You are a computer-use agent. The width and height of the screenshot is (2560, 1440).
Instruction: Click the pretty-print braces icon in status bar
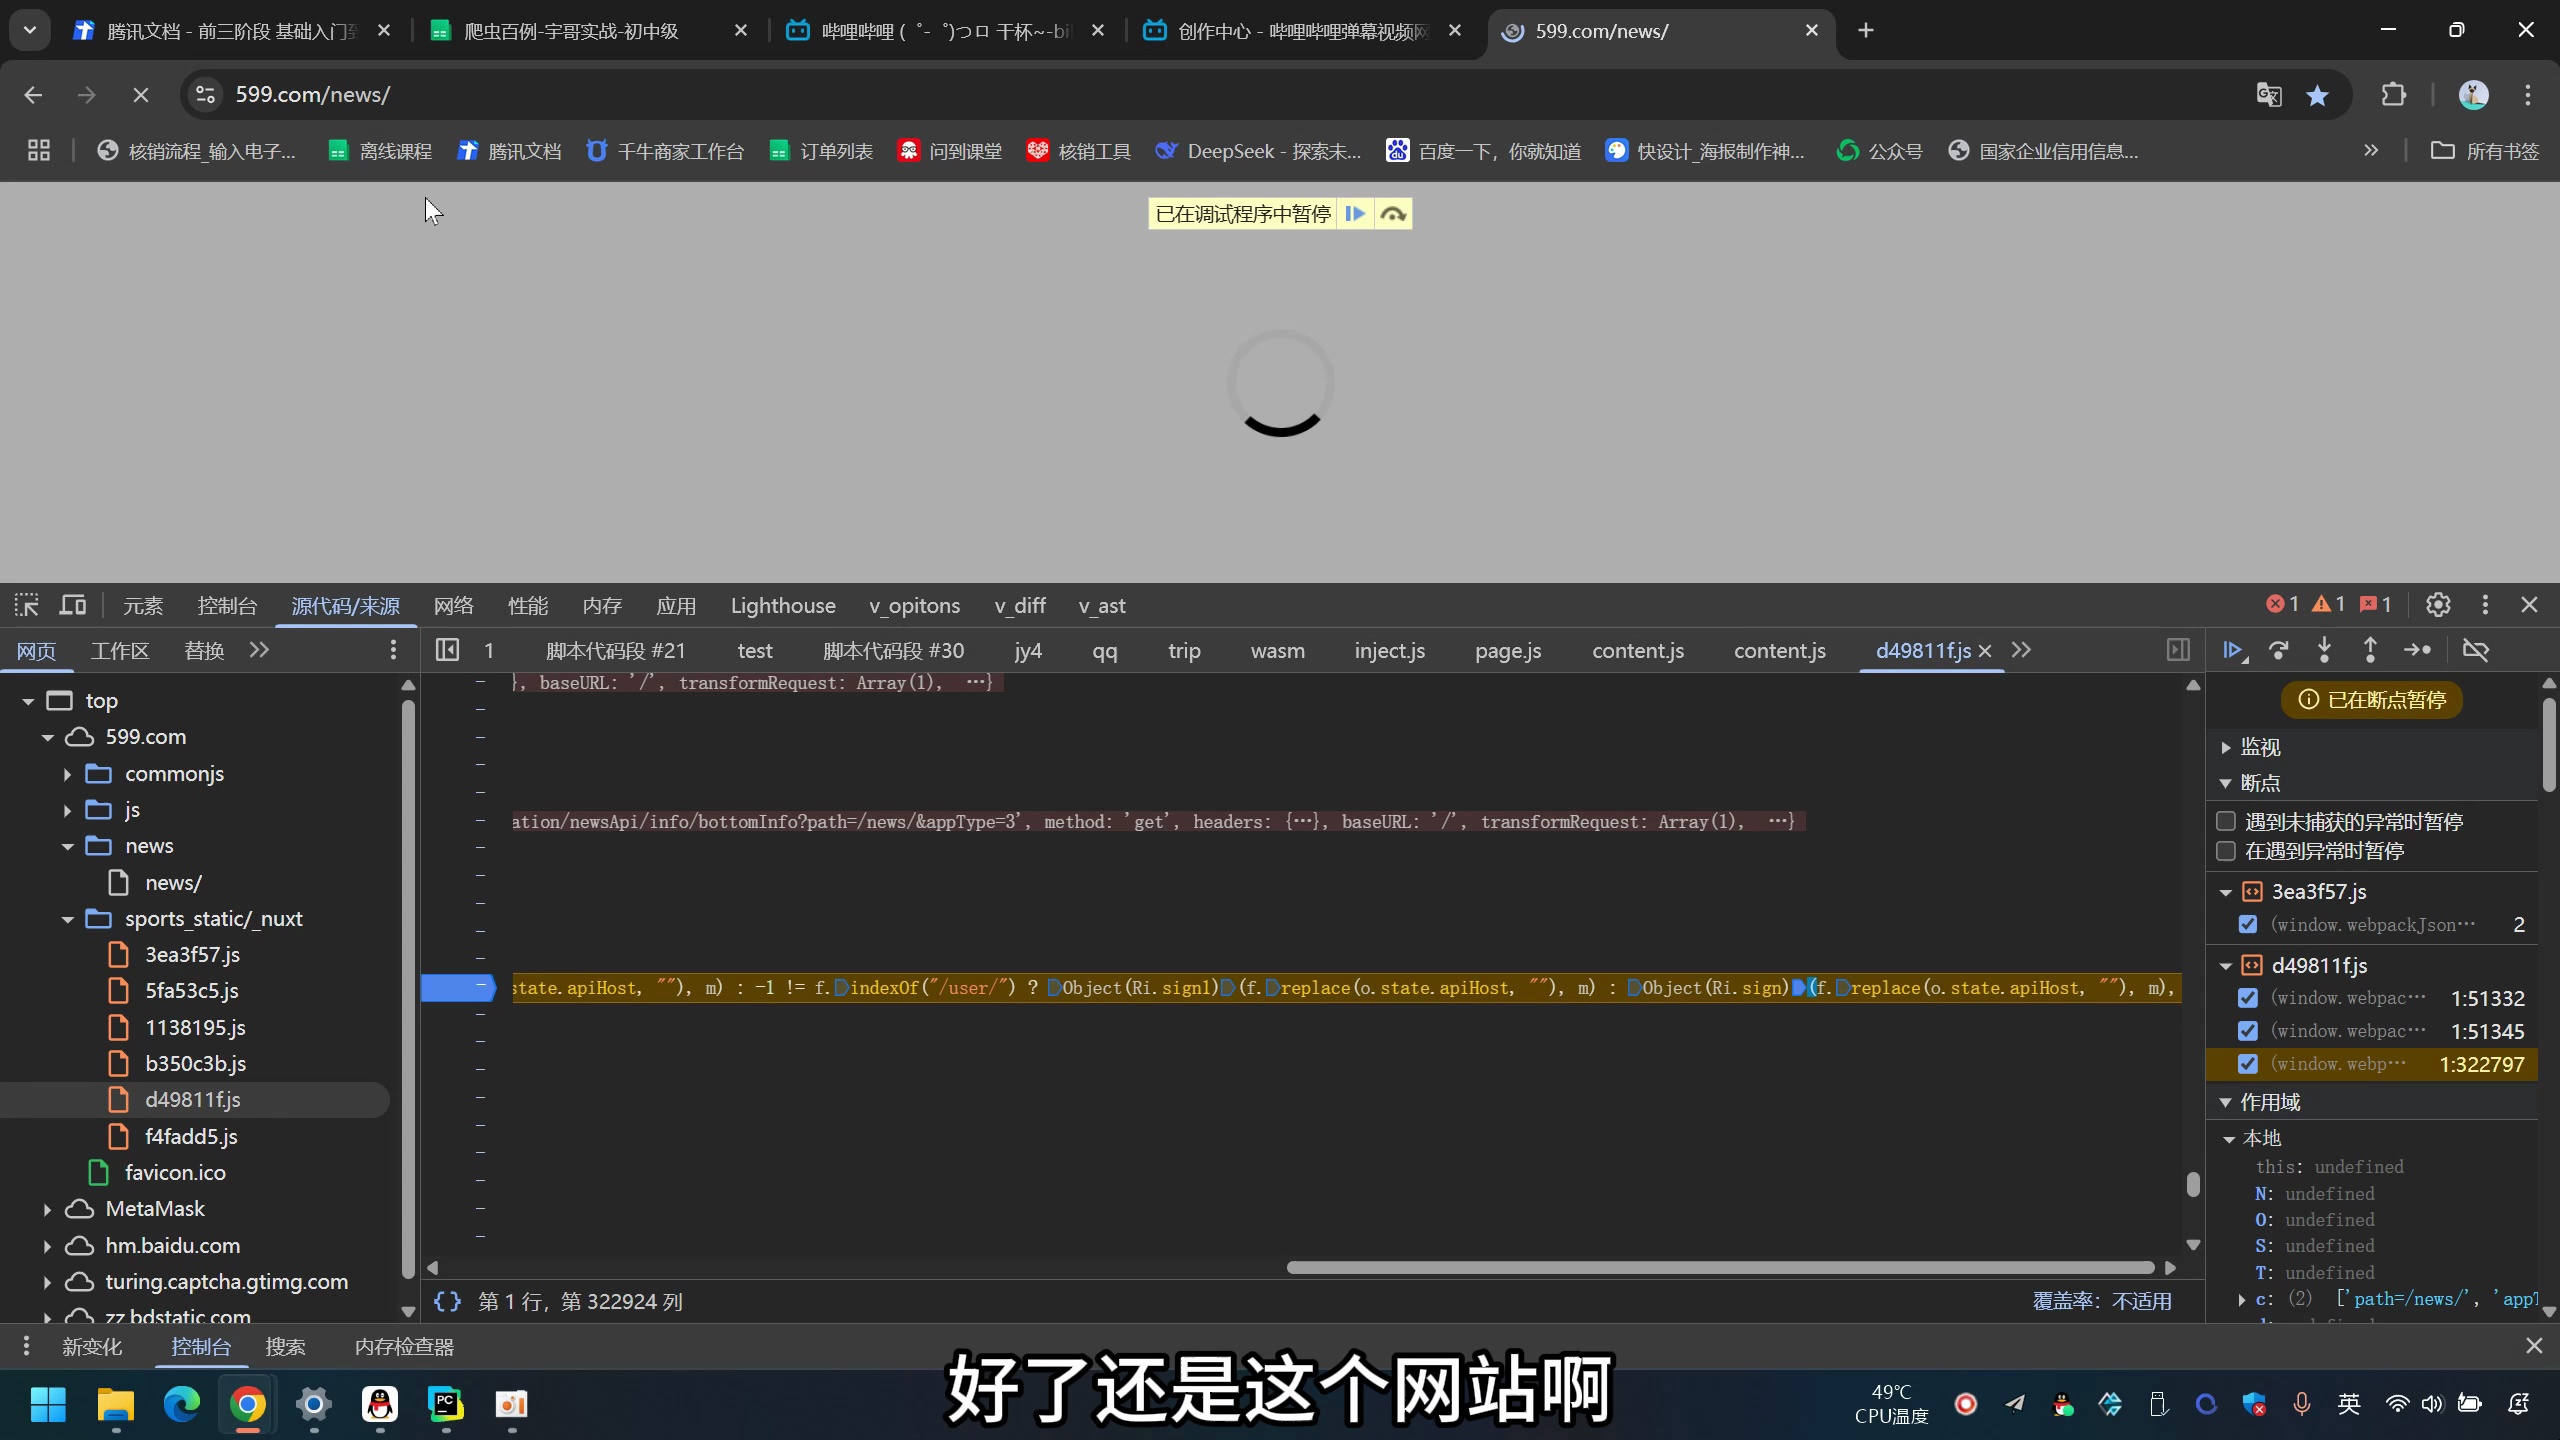pyautogui.click(x=447, y=1302)
